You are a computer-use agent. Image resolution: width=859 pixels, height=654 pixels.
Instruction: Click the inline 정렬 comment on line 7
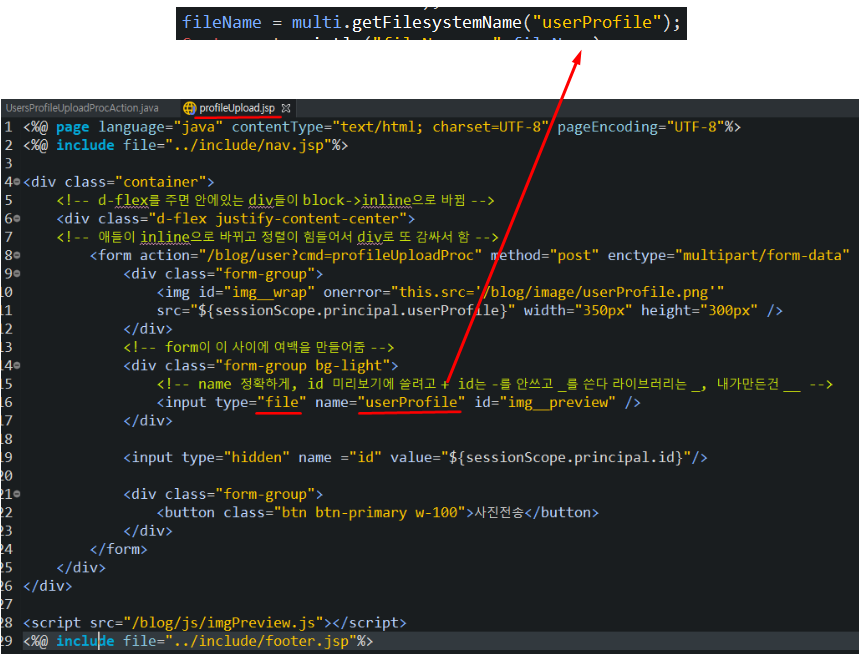(x=277, y=237)
